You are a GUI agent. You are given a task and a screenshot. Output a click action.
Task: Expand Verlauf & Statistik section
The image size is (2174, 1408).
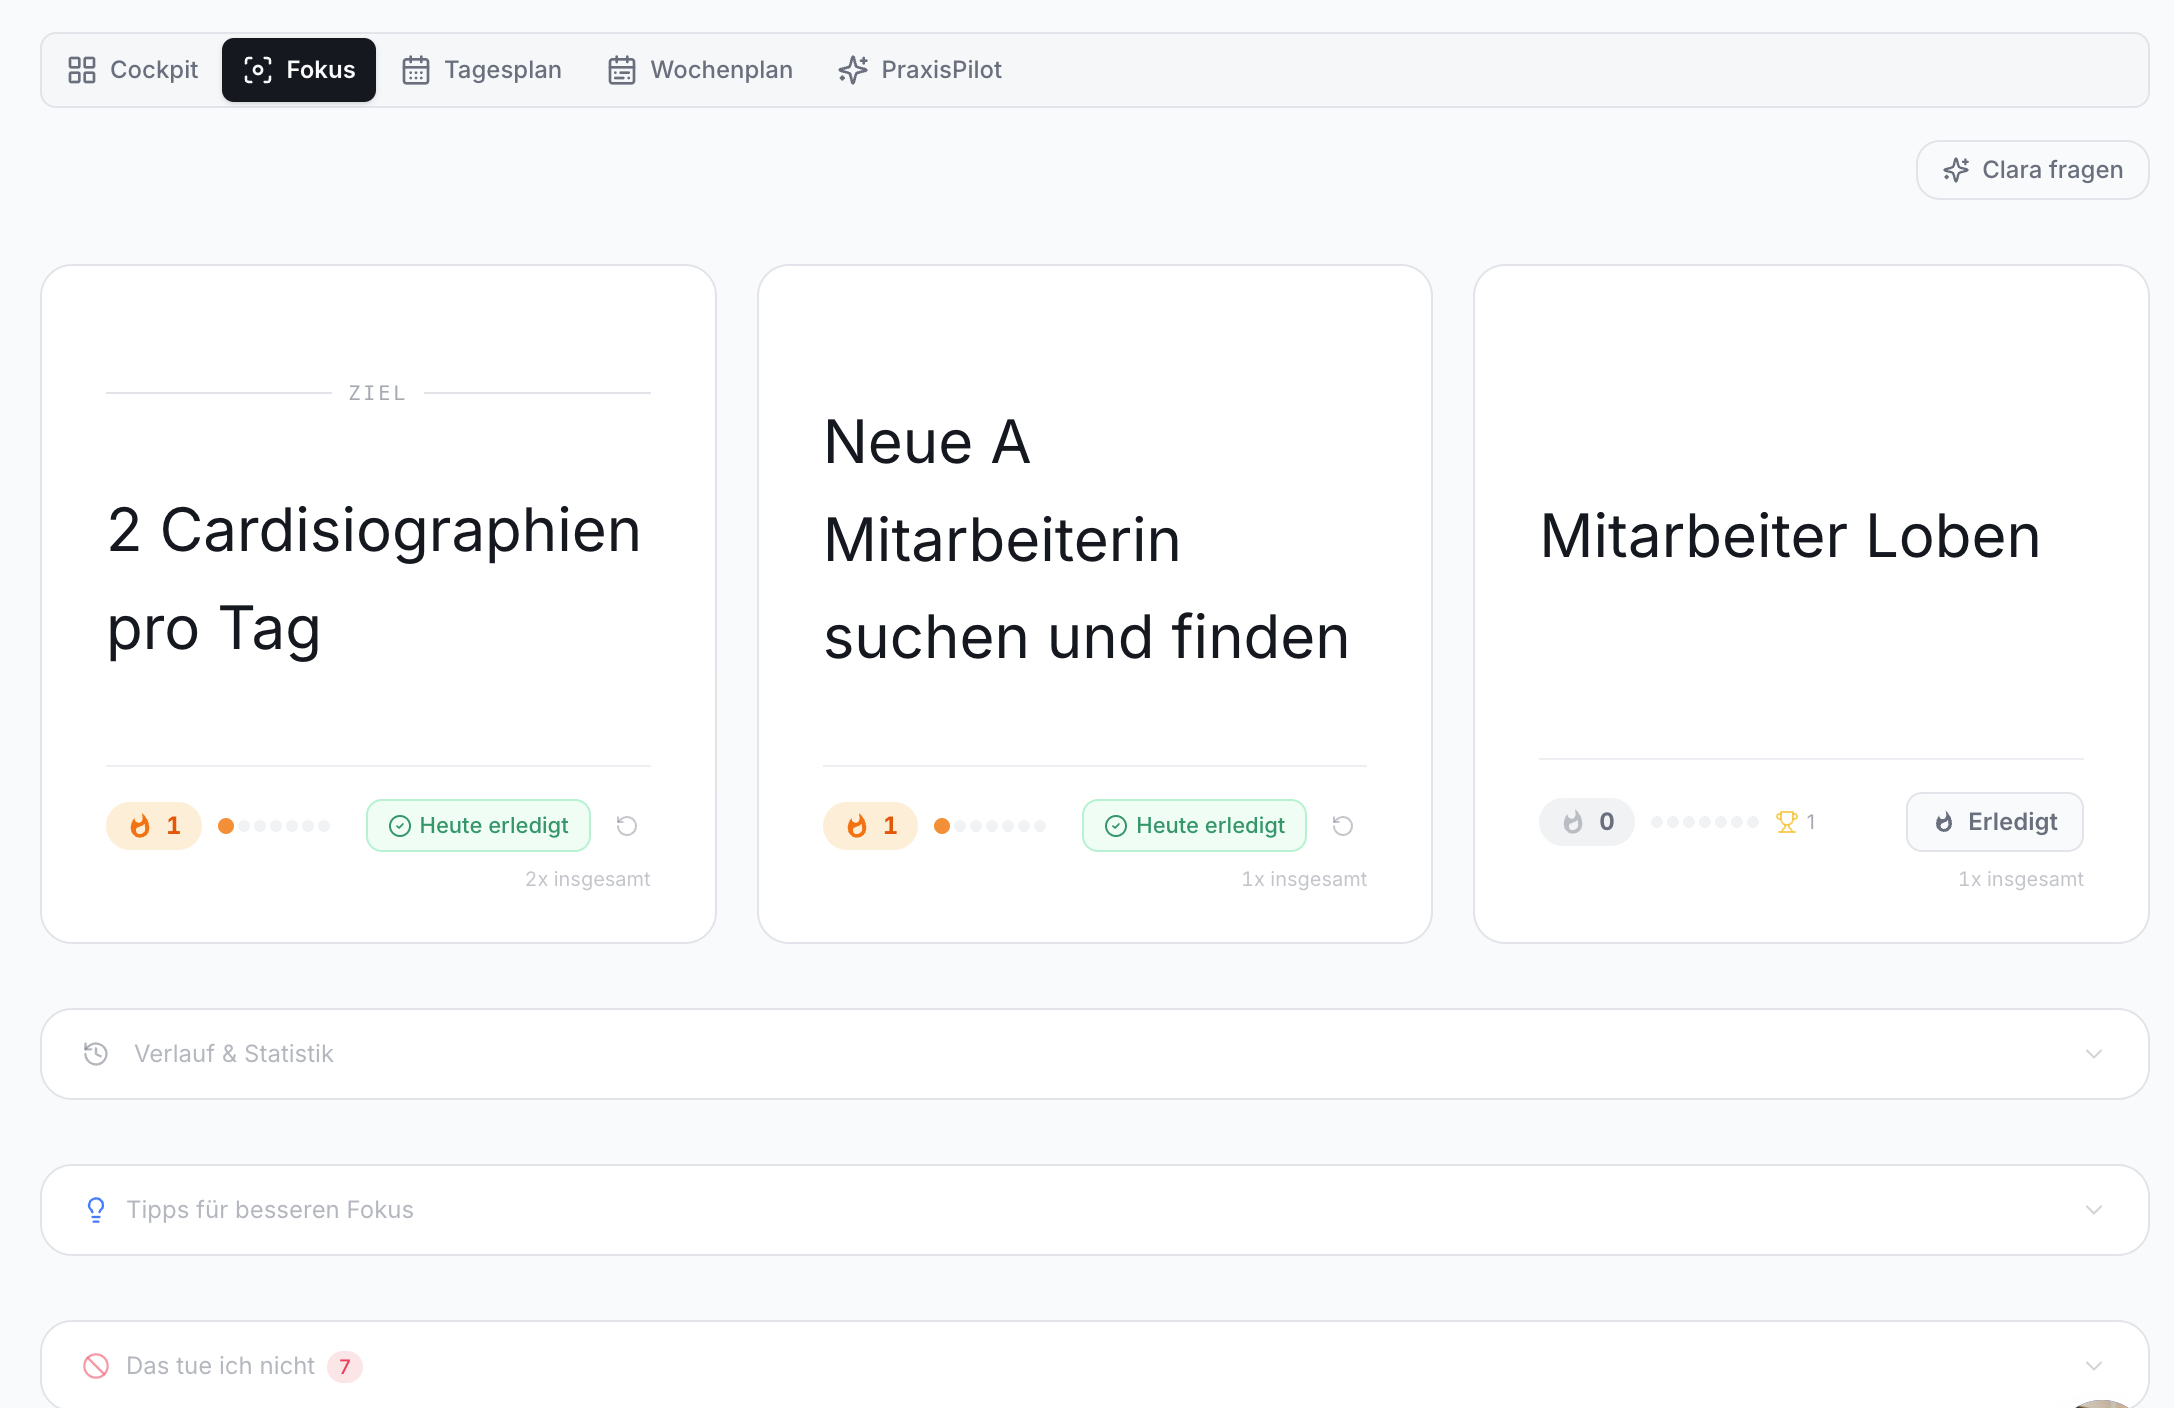pyautogui.click(x=1094, y=1054)
